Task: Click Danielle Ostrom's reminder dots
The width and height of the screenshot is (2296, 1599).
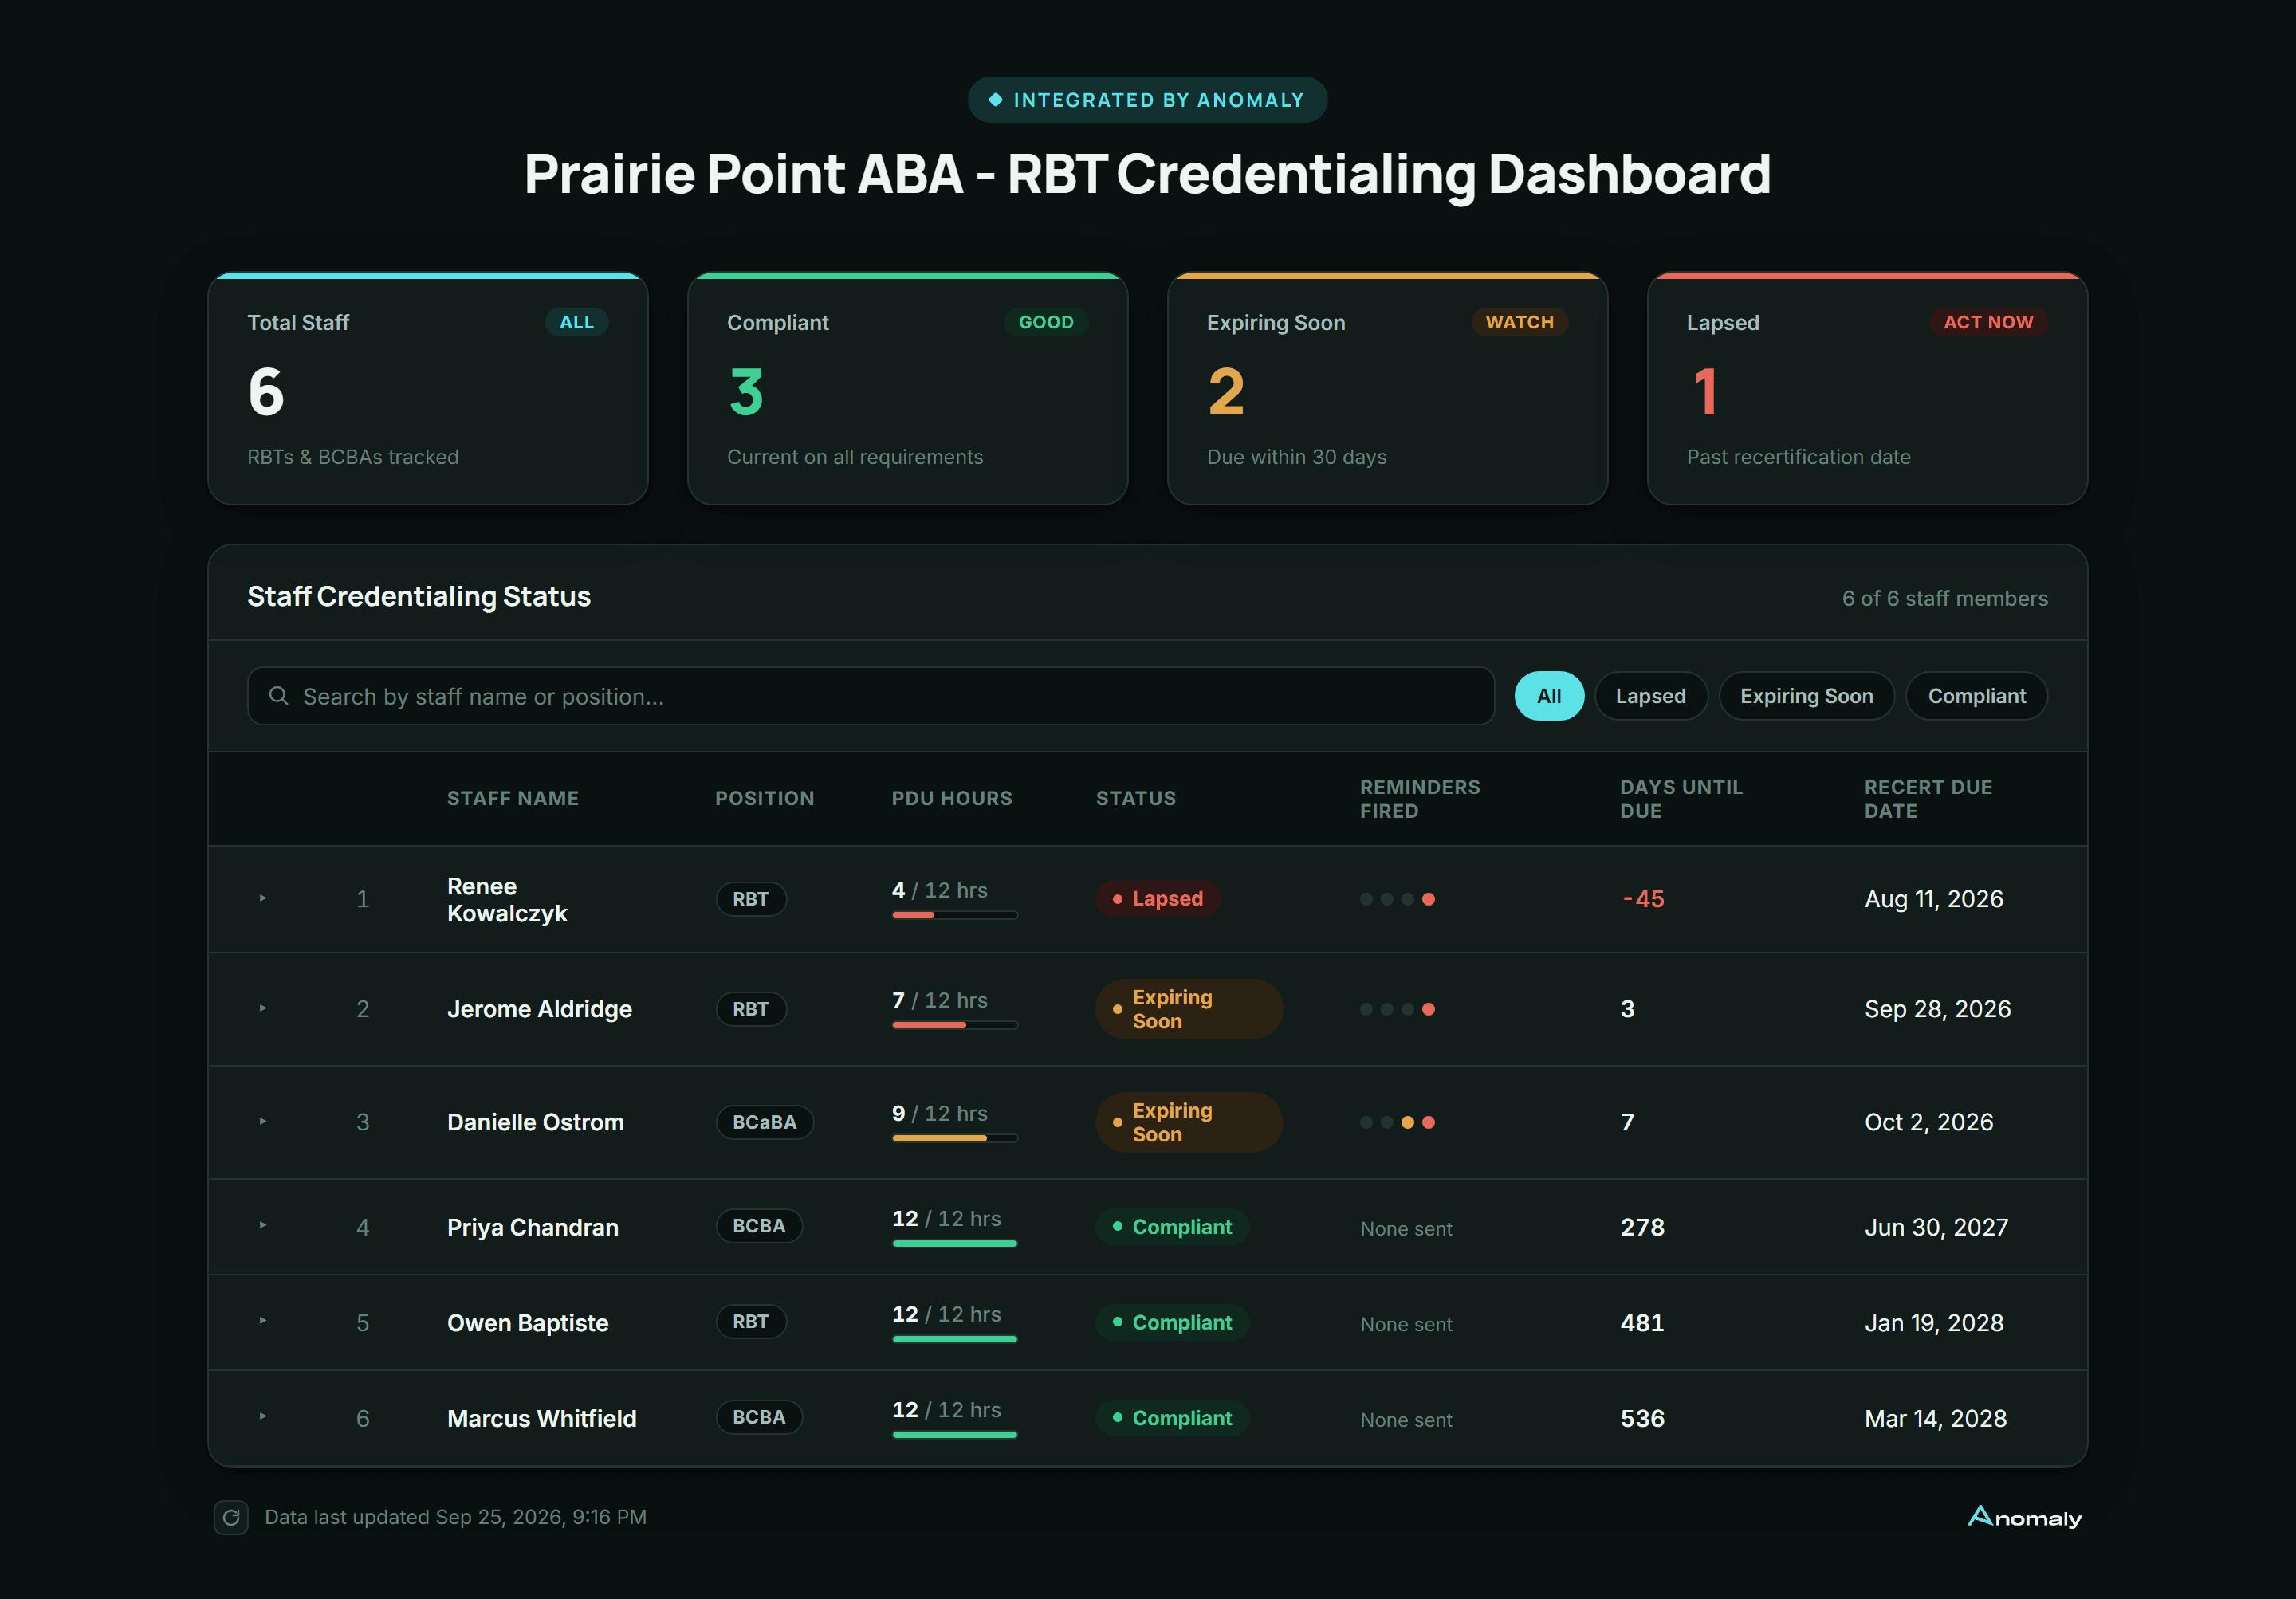Action: [x=1397, y=1122]
